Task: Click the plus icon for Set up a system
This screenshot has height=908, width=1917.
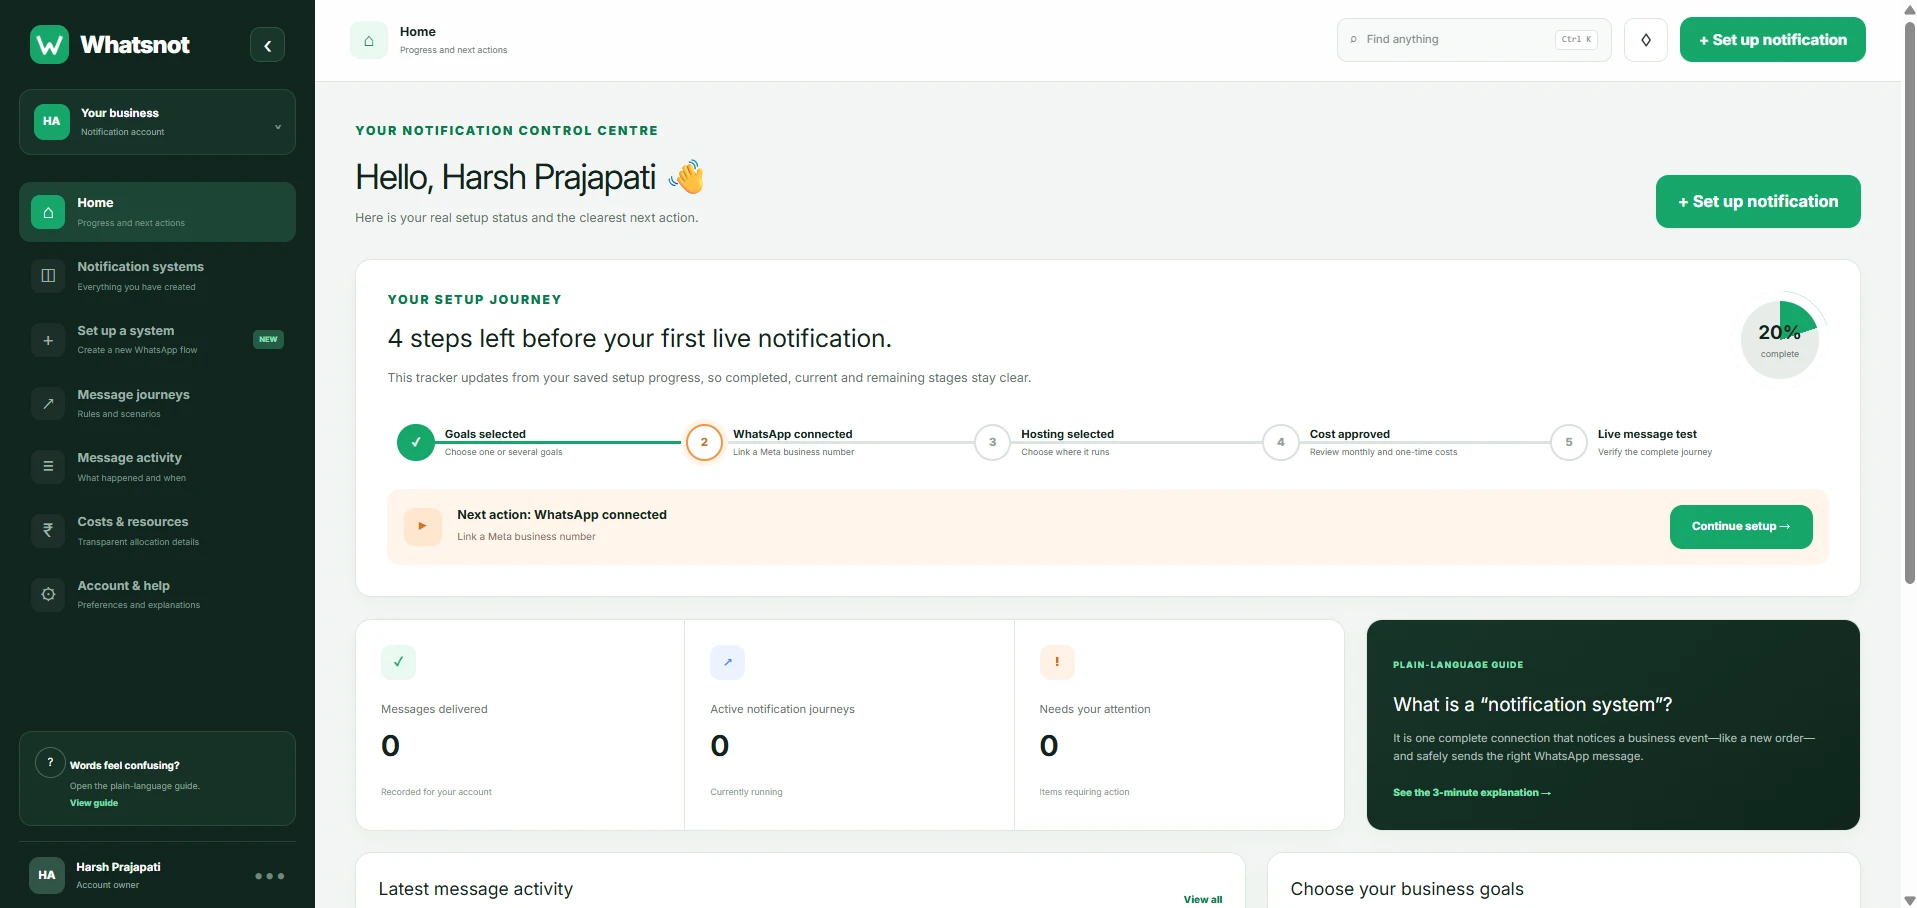Action: (x=48, y=340)
